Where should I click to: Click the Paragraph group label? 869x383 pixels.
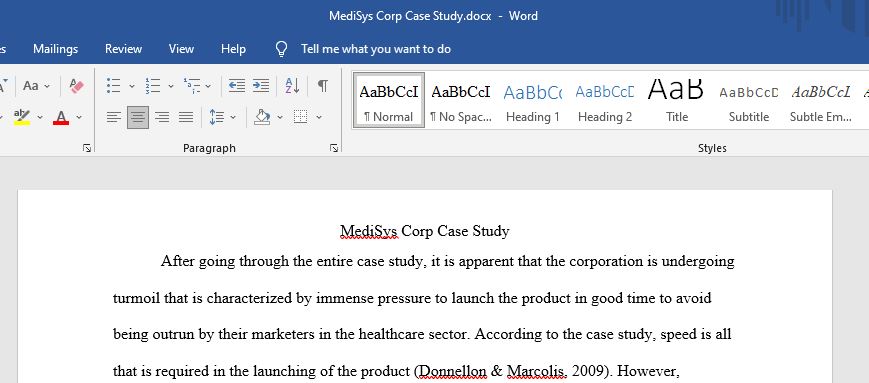(209, 148)
